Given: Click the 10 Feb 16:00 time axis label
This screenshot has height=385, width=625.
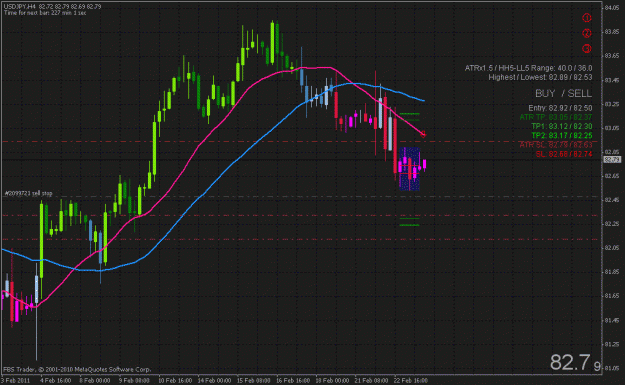Looking at the screenshot, I should (x=175, y=380).
